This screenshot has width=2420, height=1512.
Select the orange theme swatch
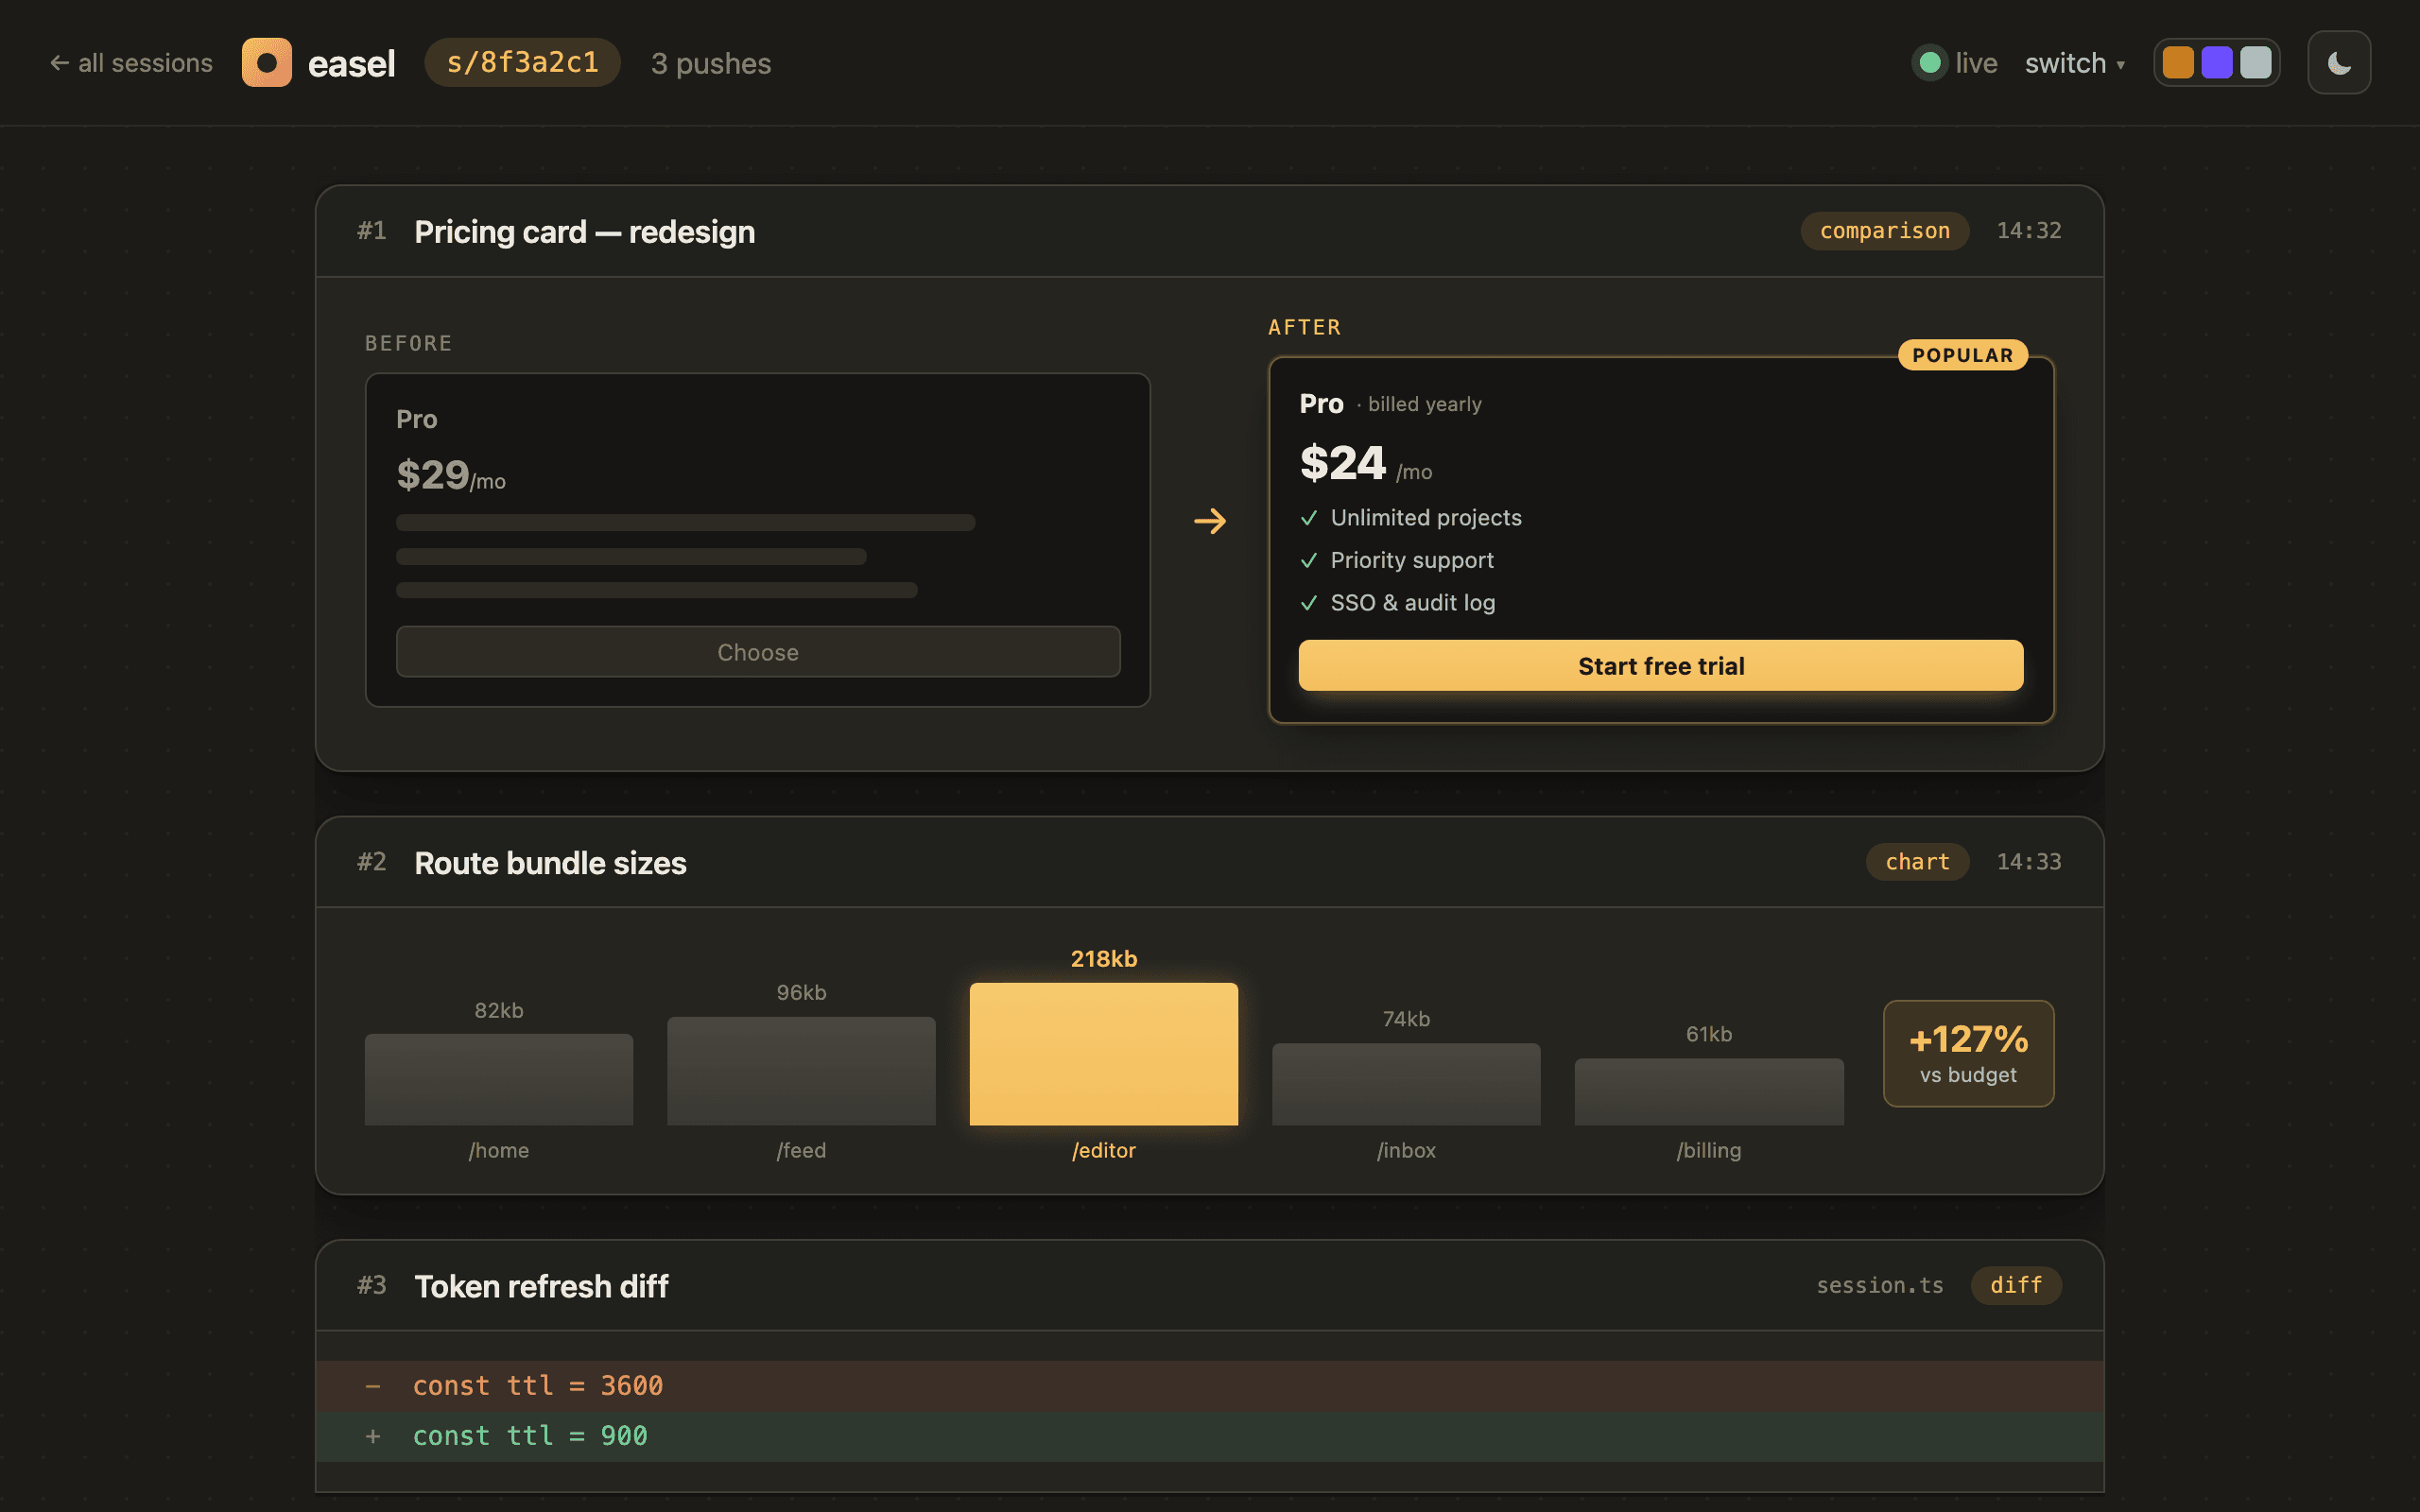coord(2178,63)
